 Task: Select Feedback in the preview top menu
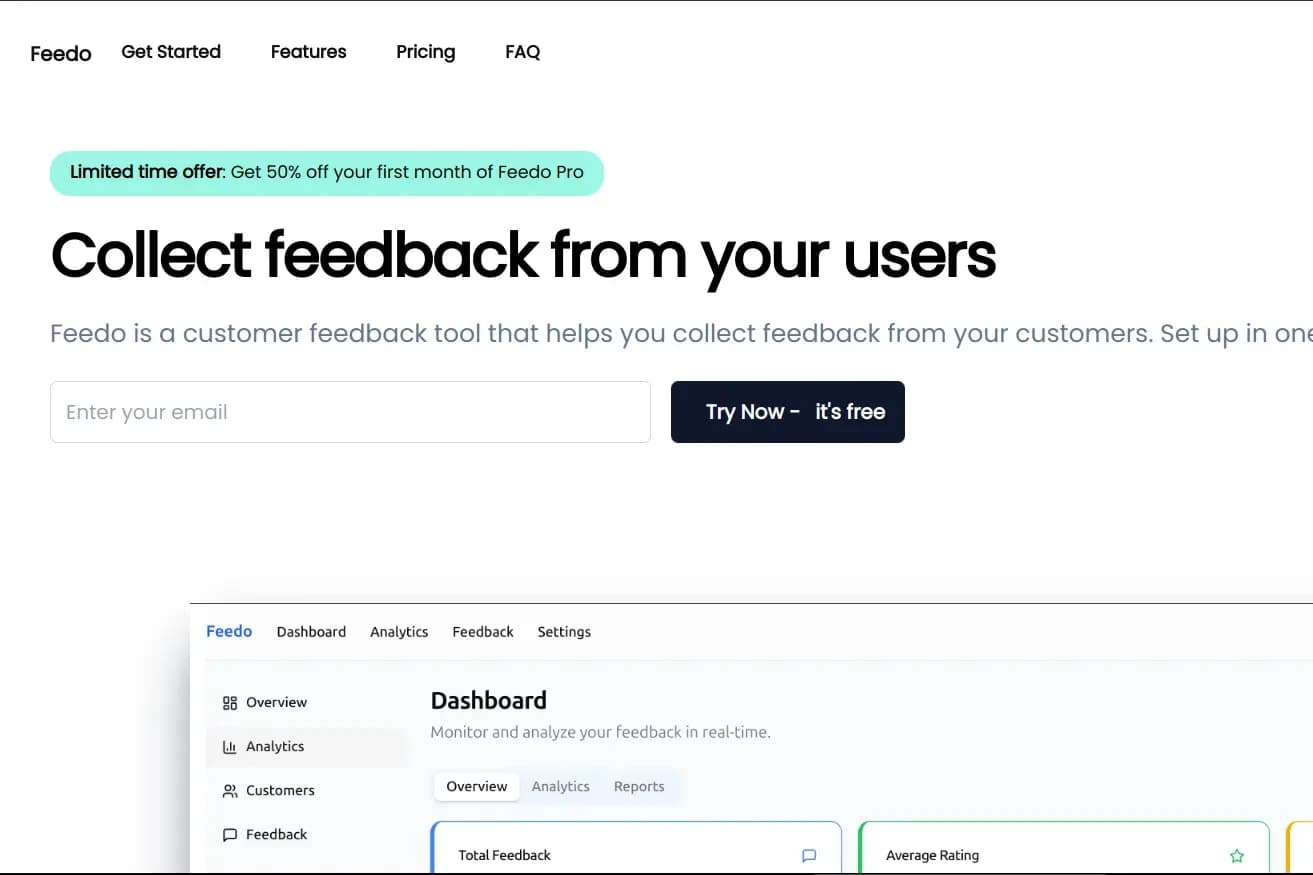483,632
